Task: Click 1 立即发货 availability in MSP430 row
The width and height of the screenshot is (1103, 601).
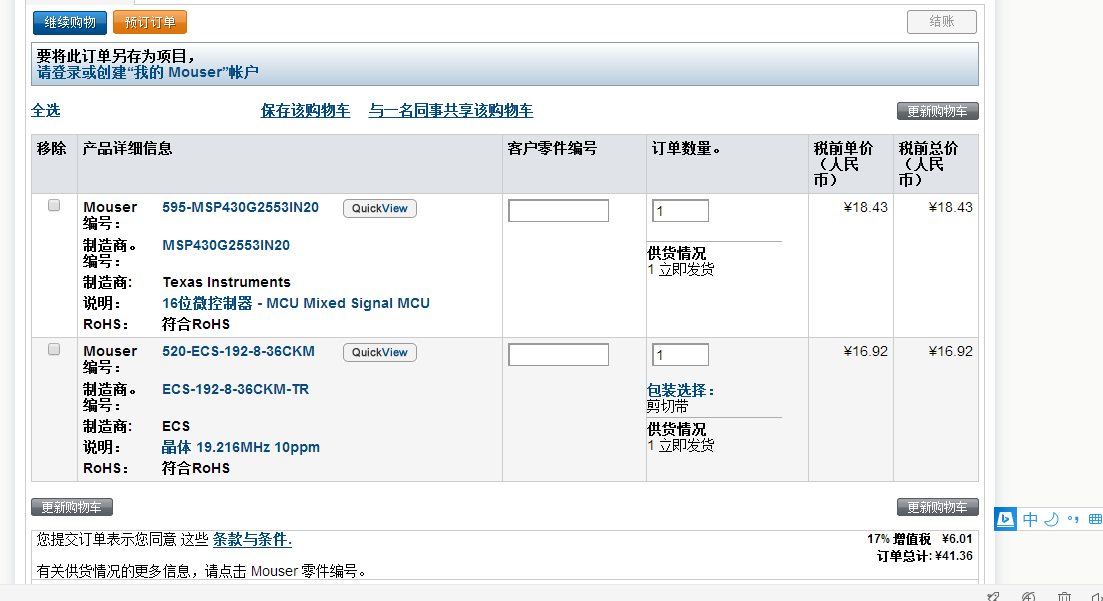Action: tap(681, 270)
